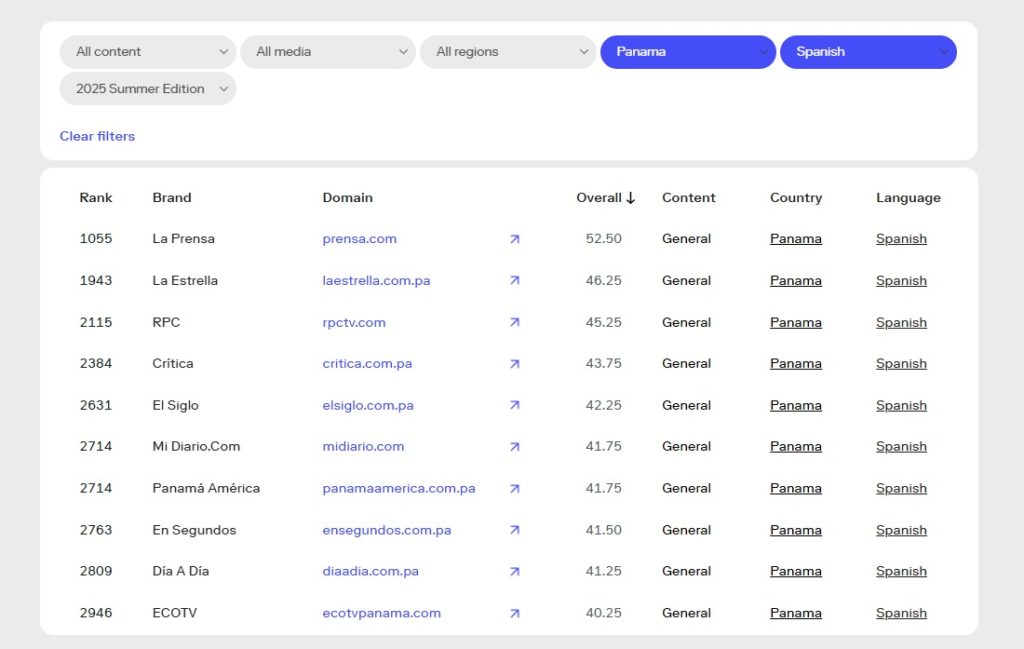Open the rpctv.com domain link
The image size is (1024, 649).
click(354, 323)
